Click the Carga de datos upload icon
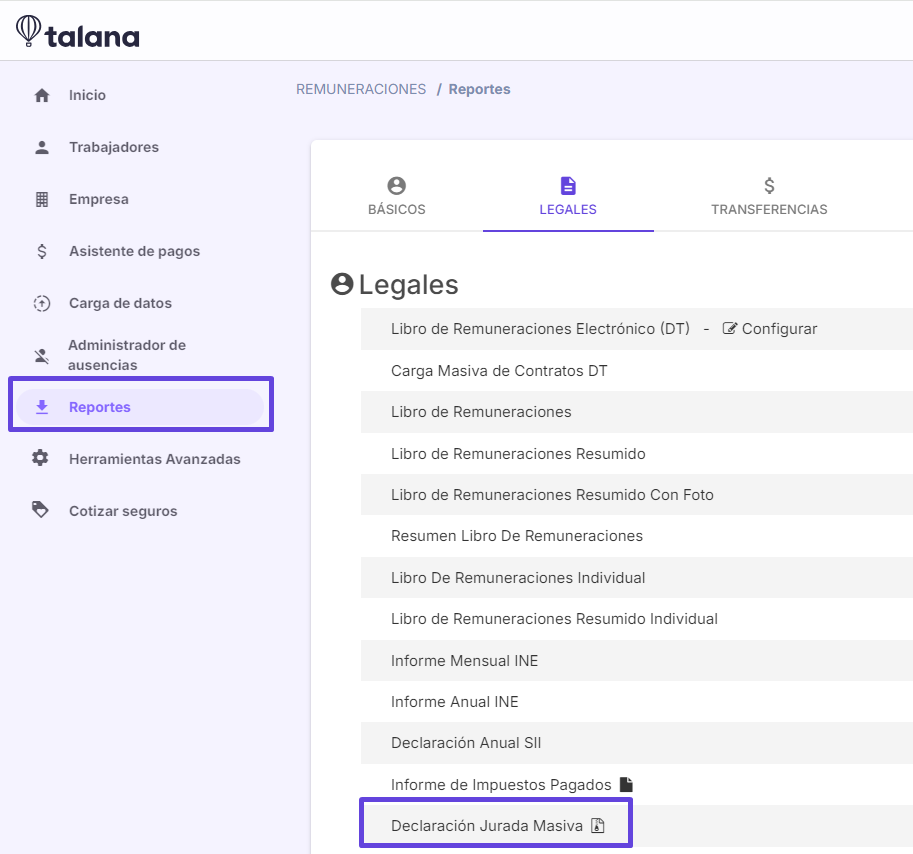This screenshot has width=913, height=854. coord(42,303)
